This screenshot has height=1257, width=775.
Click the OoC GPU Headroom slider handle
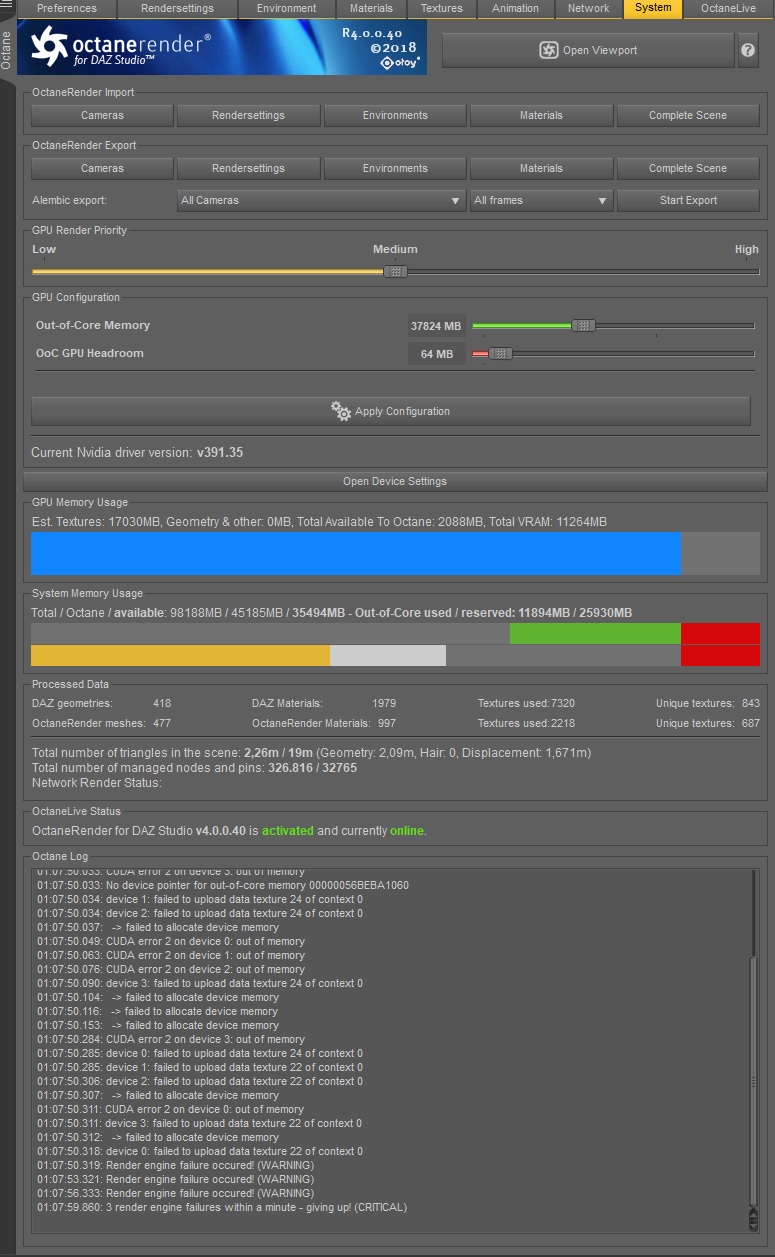pyautogui.click(x=501, y=353)
